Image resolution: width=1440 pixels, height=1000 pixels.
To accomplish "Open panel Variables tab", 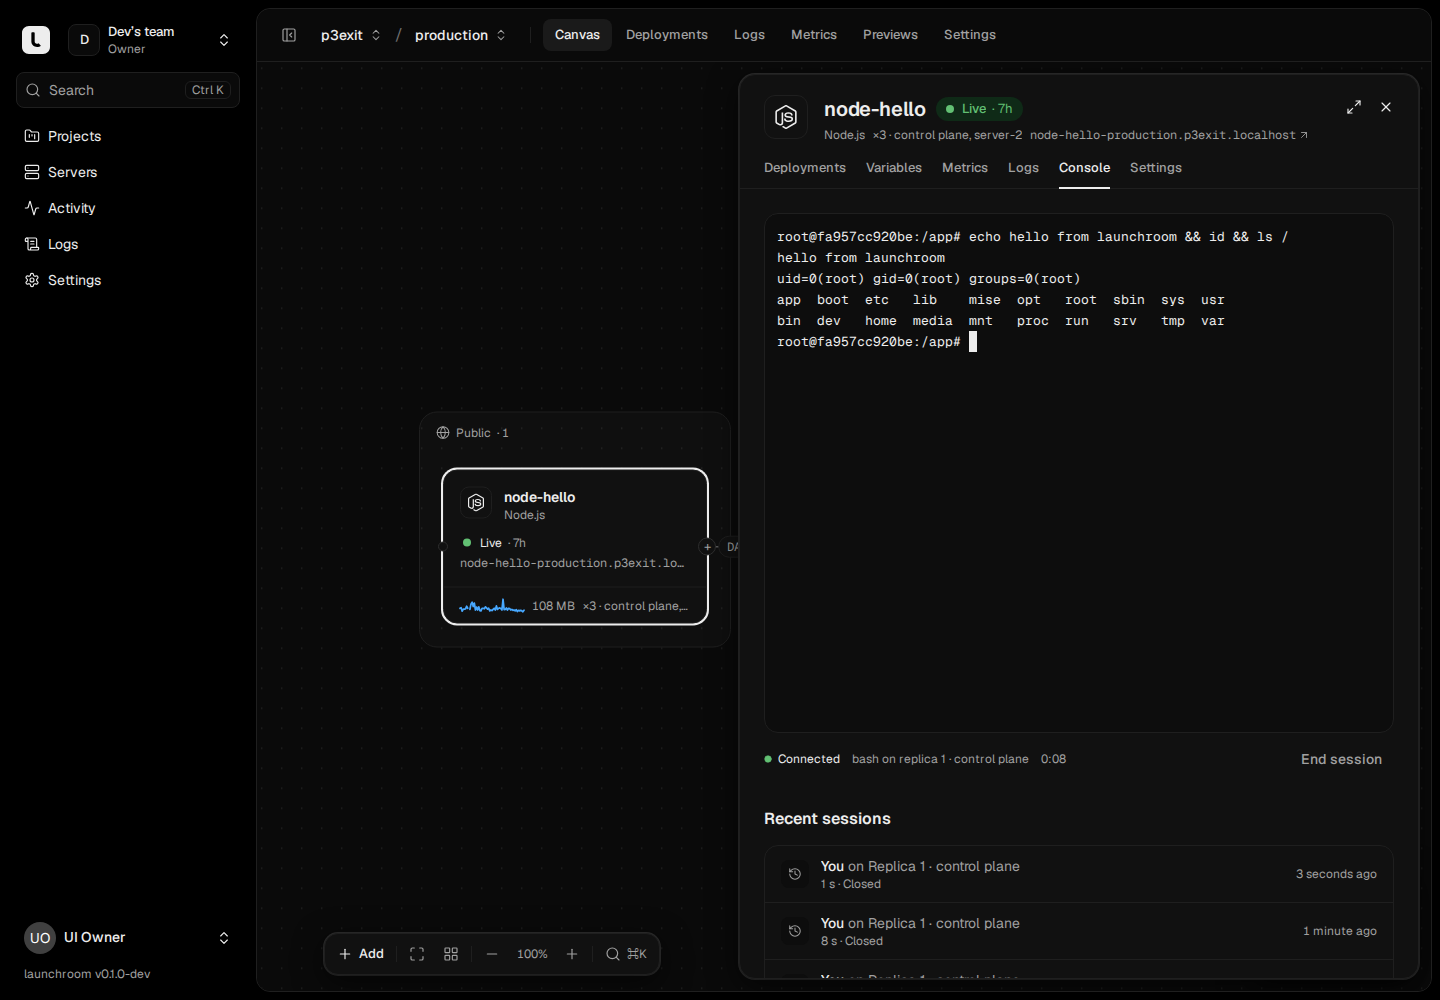I will click(x=894, y=168).
